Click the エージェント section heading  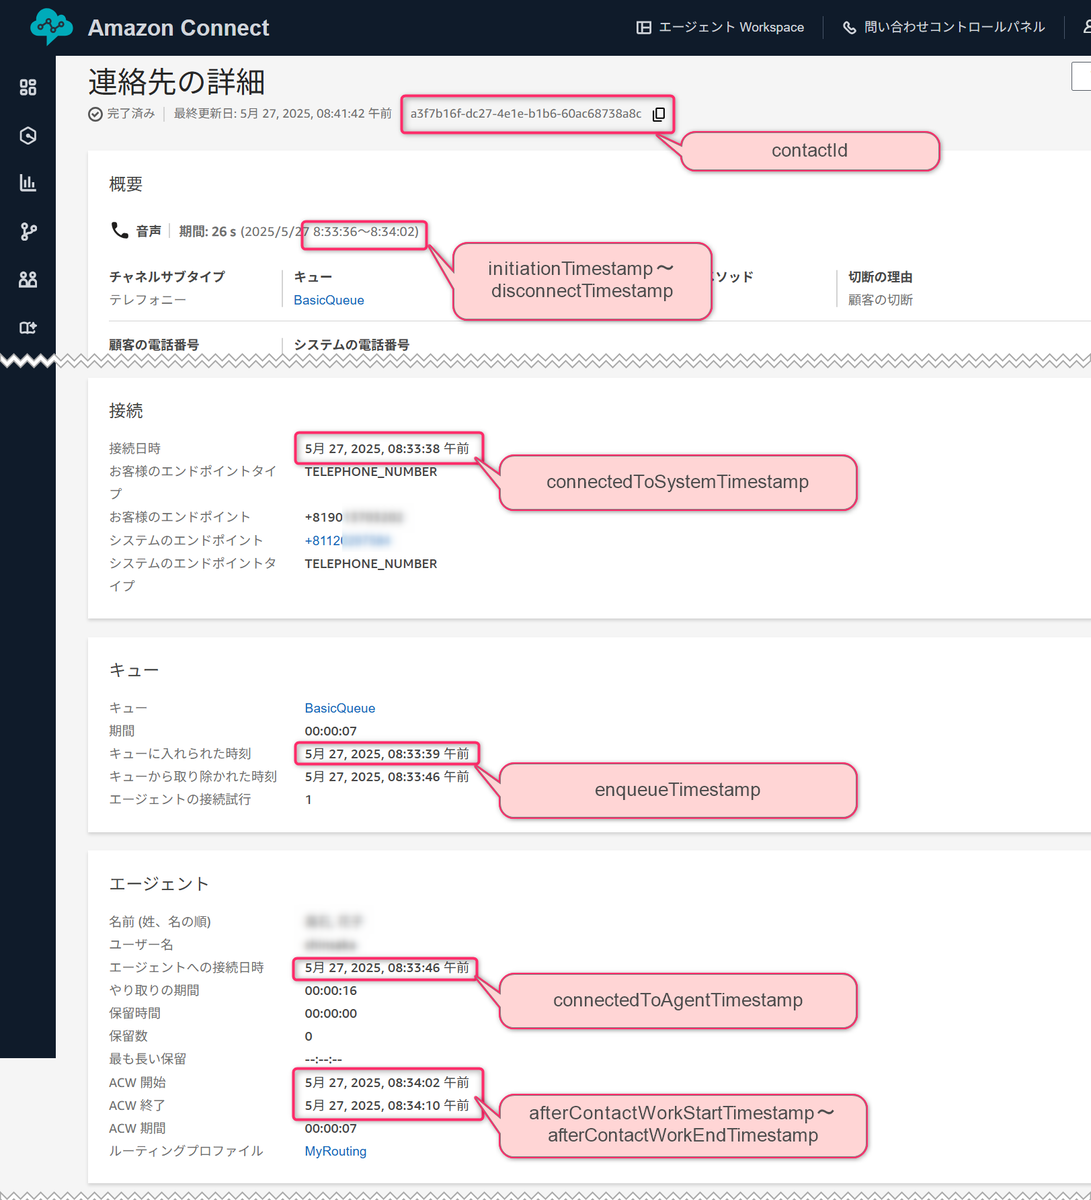pyautogui.click(x=159, y=884)
